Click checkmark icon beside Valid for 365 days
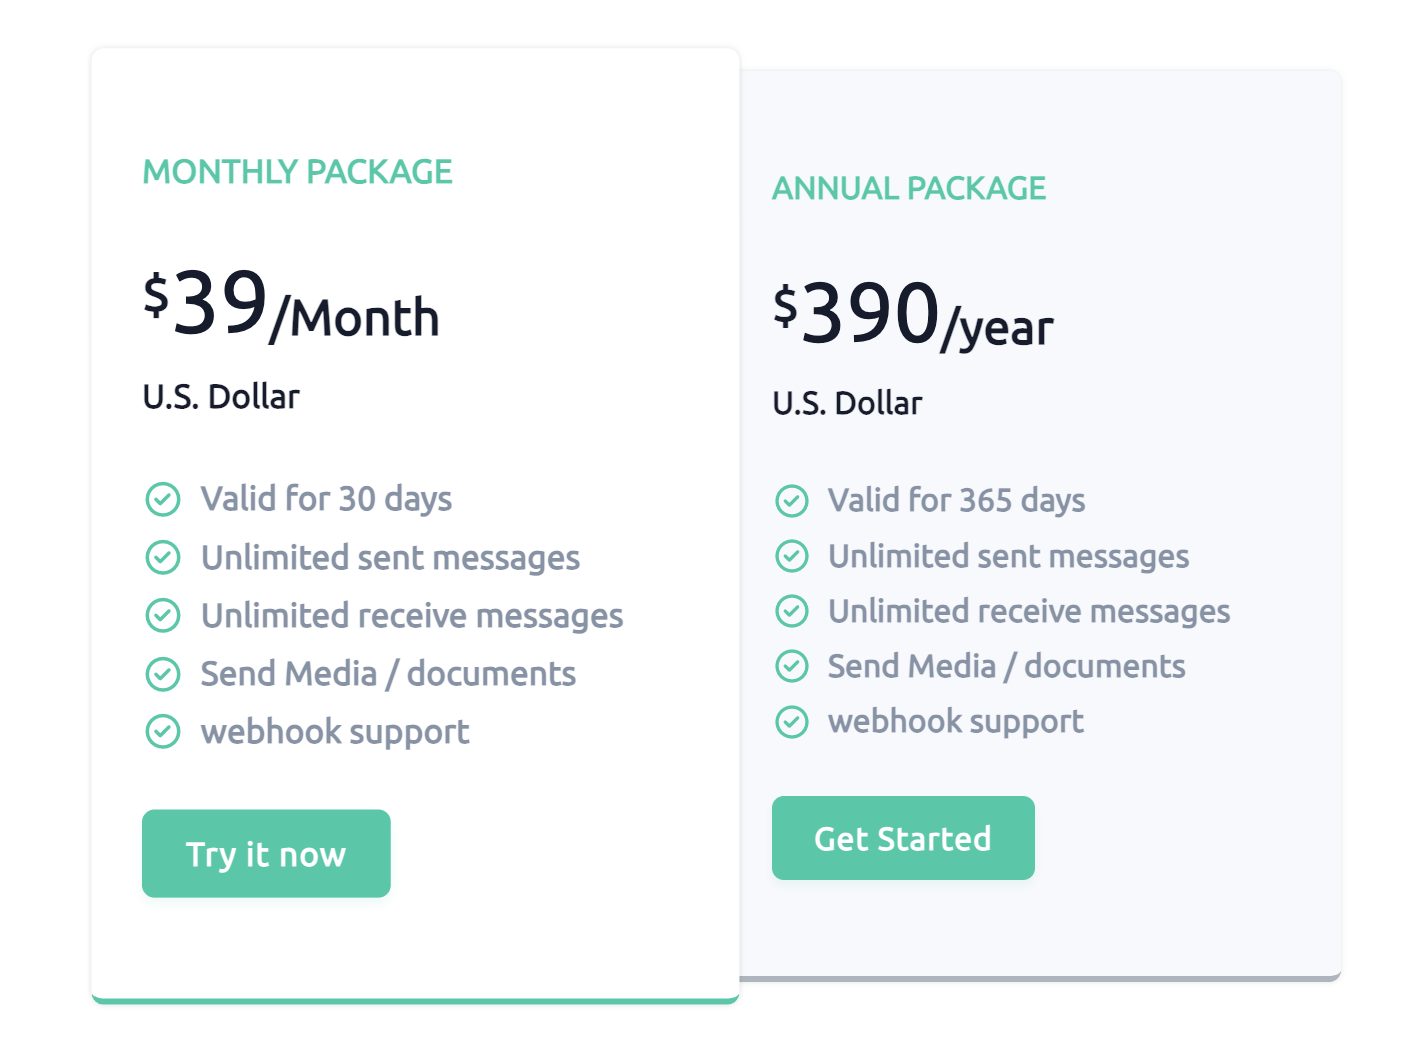The image size is (1412, 1058). 792,500
